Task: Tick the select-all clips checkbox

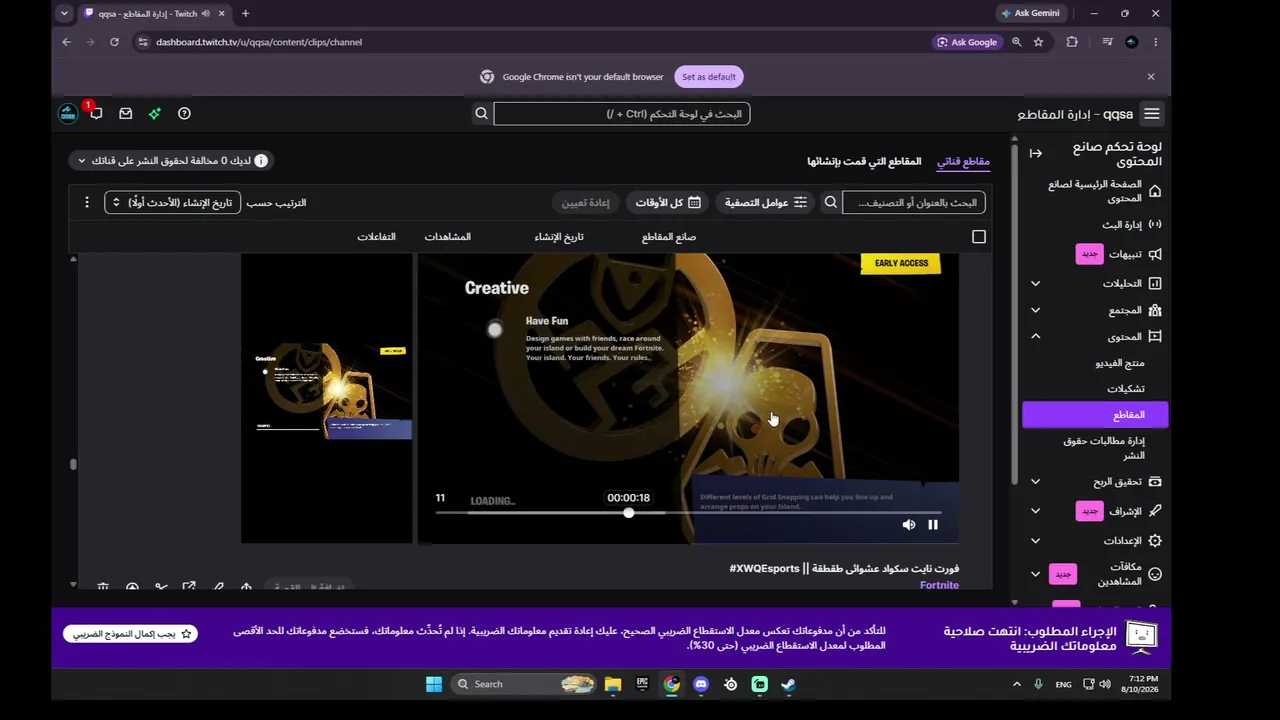Action: pos(979,237)
